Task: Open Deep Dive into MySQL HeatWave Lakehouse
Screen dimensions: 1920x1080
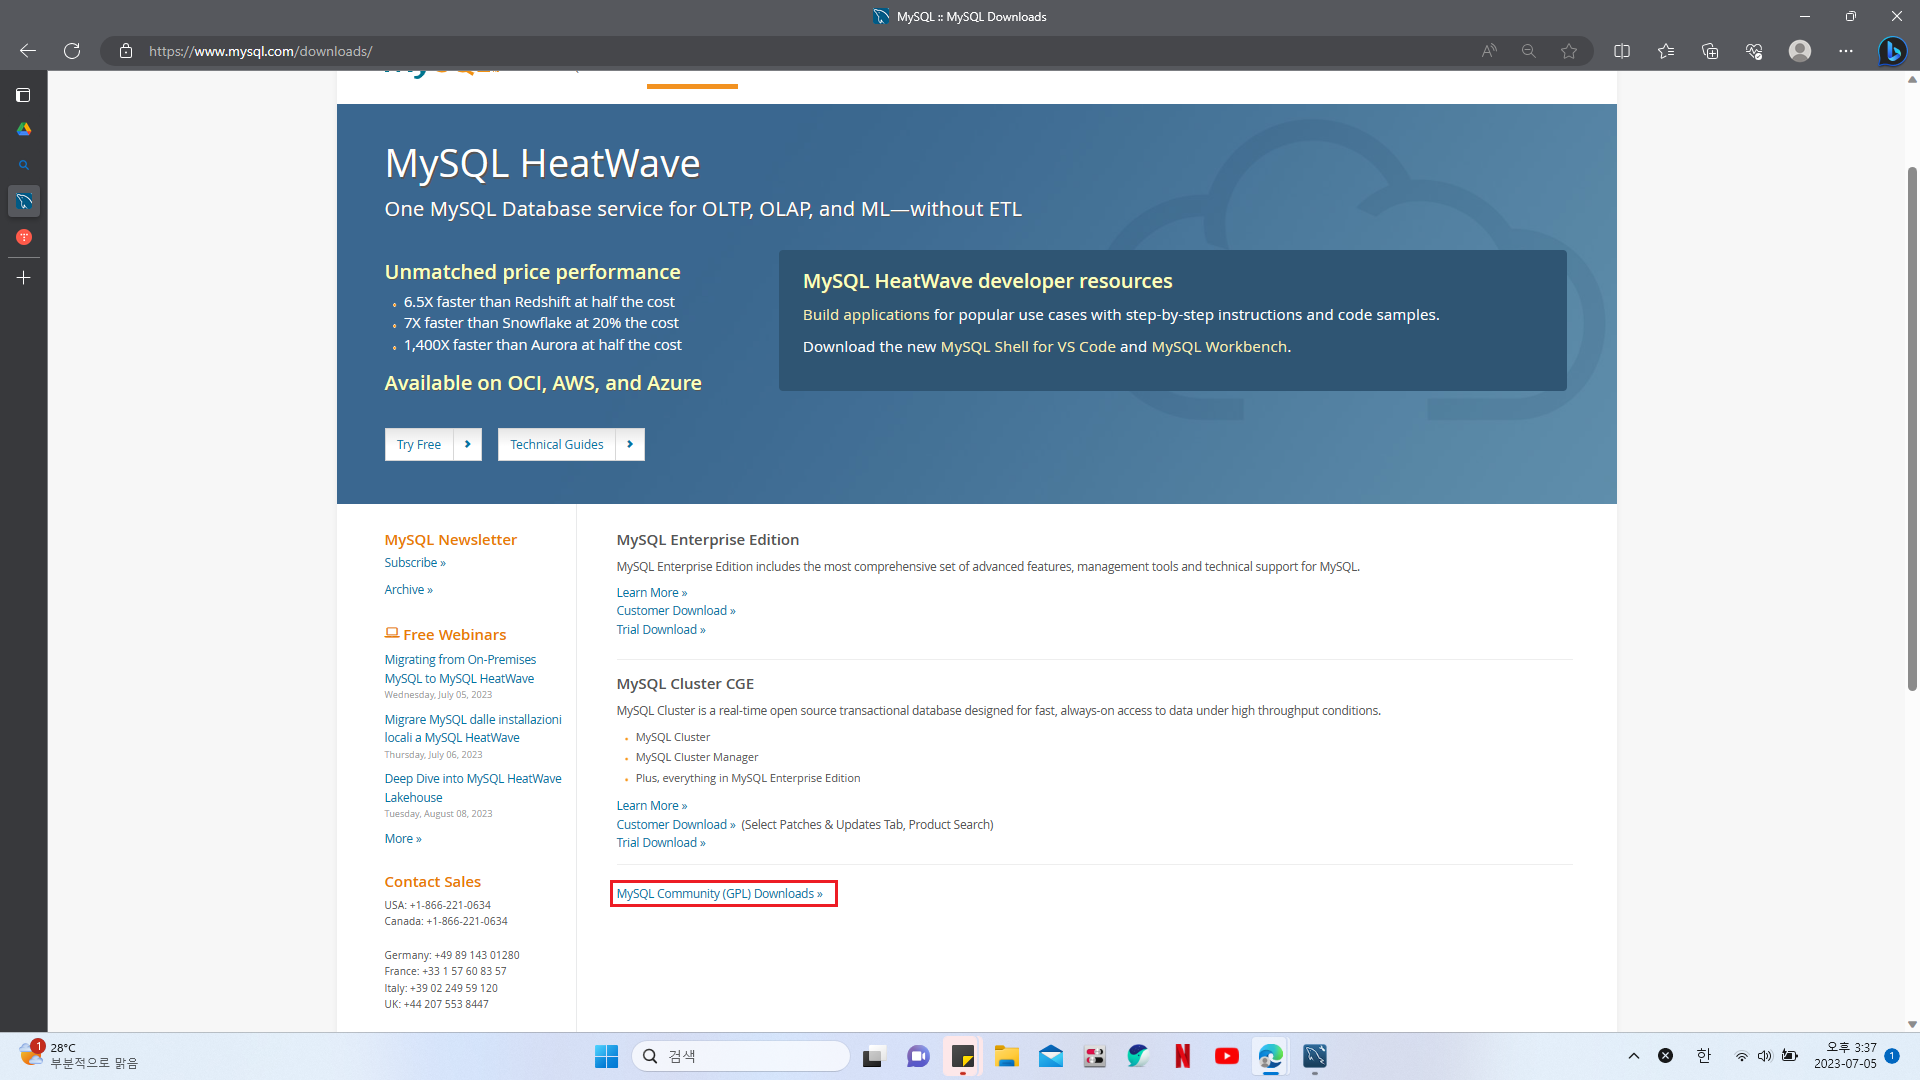Action: coord(473,787)
